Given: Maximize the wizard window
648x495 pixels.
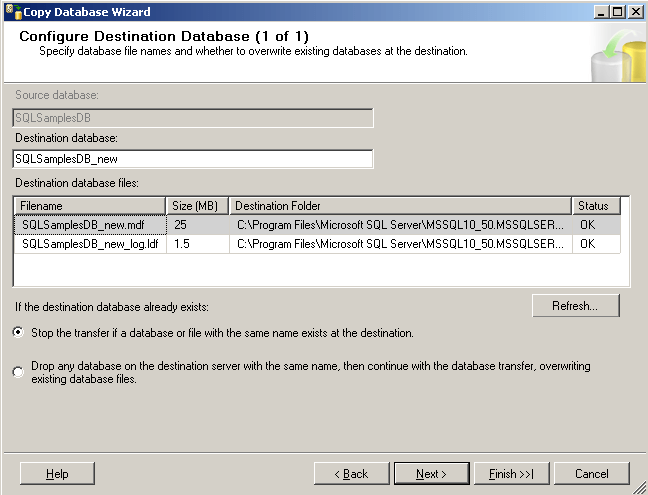Looking at the screenshot, I should click(x=617, y=12).
